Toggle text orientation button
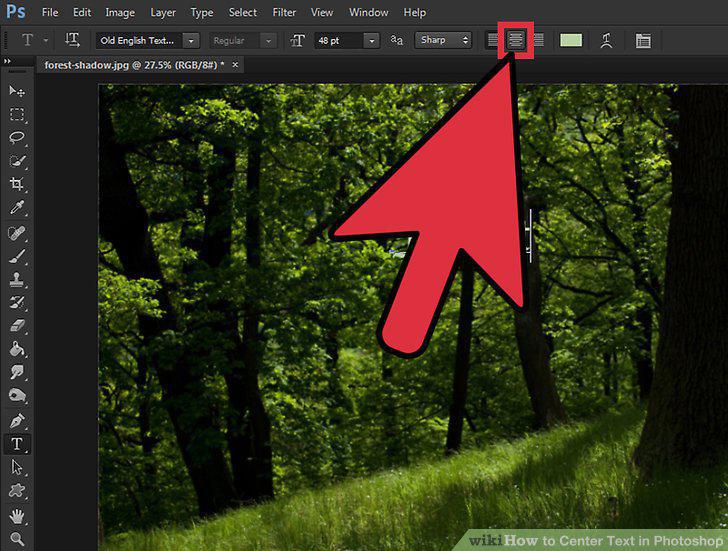Viewport: 728px width, 551px height. (72, 40)
